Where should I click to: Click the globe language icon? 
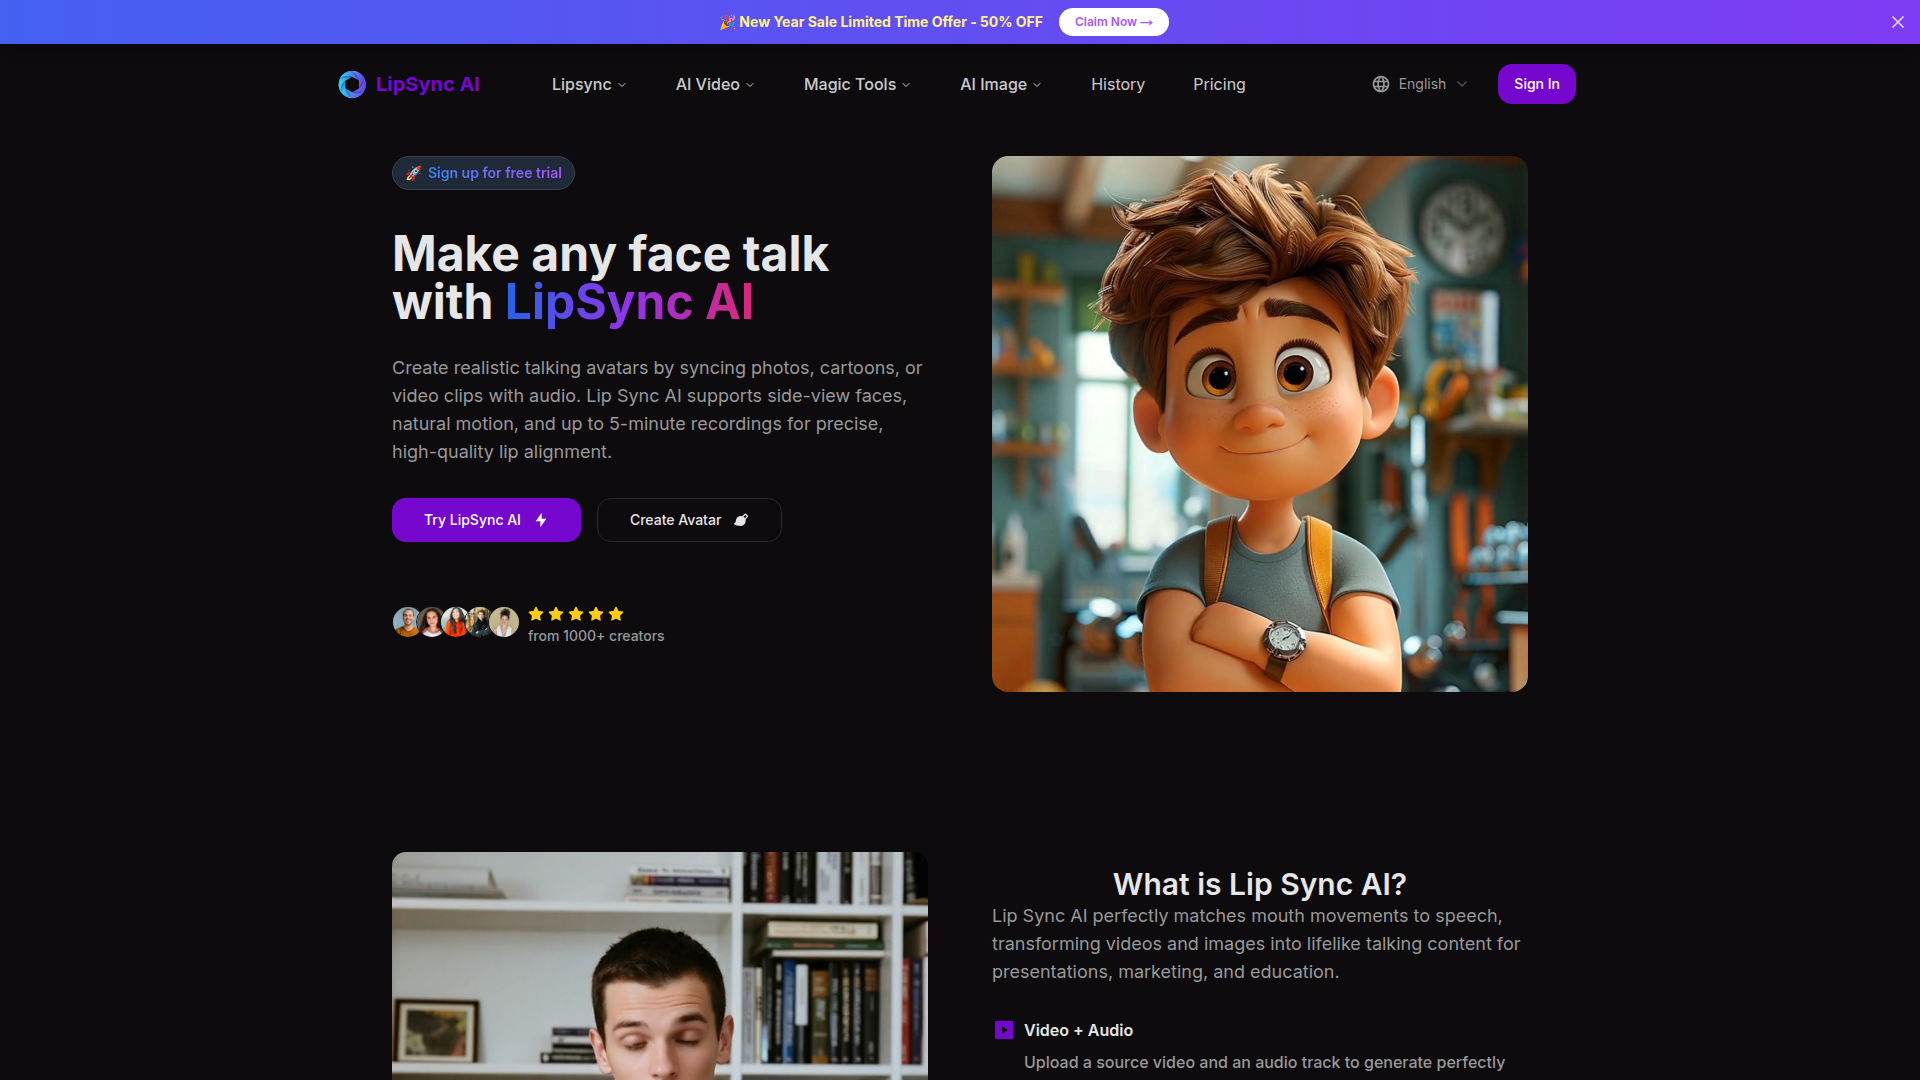point(1381,84)
